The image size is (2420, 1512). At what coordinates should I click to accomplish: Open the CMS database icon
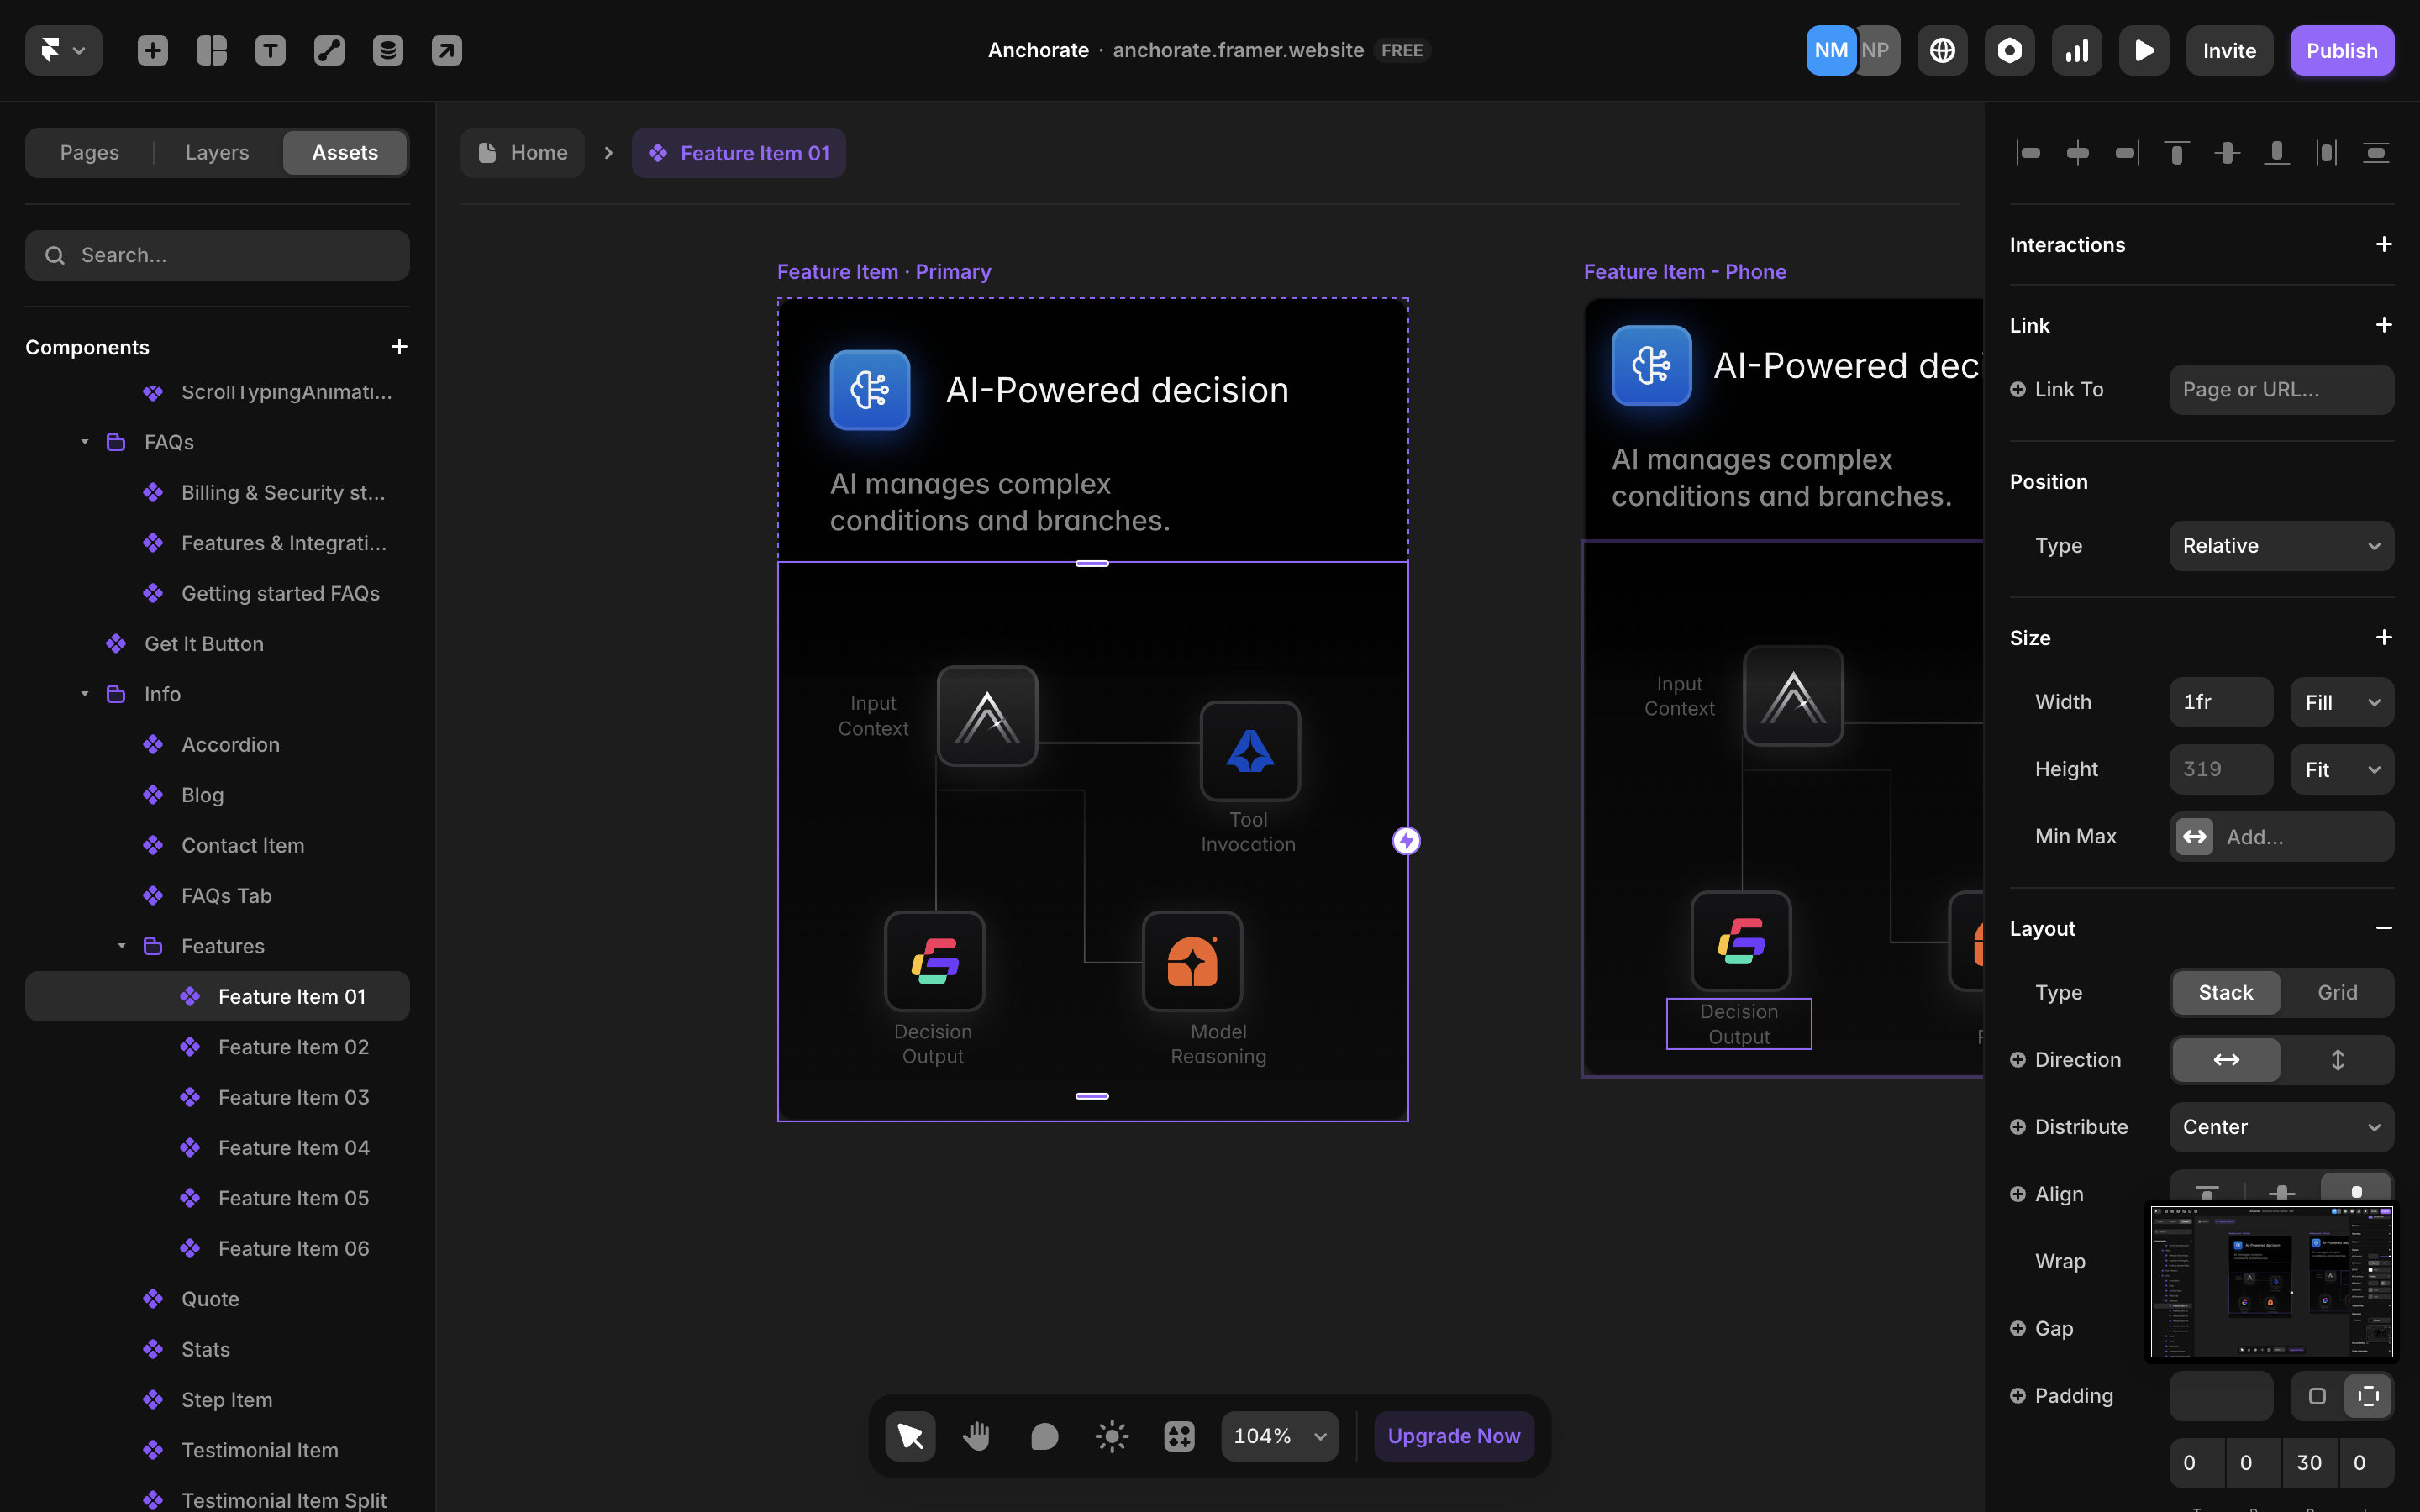[388, 50]
